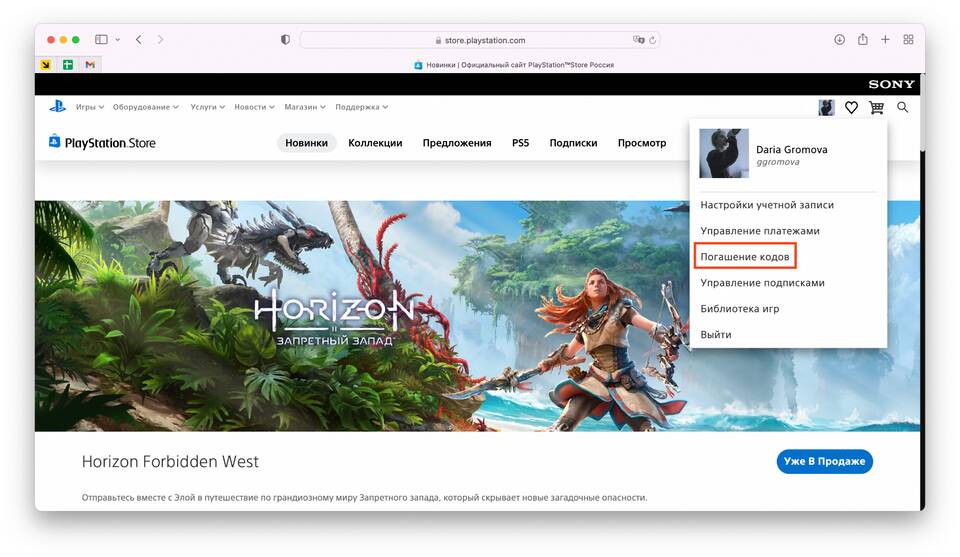The height and width of the screenshot is (557, 960).
Task: Go forward with the Safari forward arrow
Action: point(160,39)
